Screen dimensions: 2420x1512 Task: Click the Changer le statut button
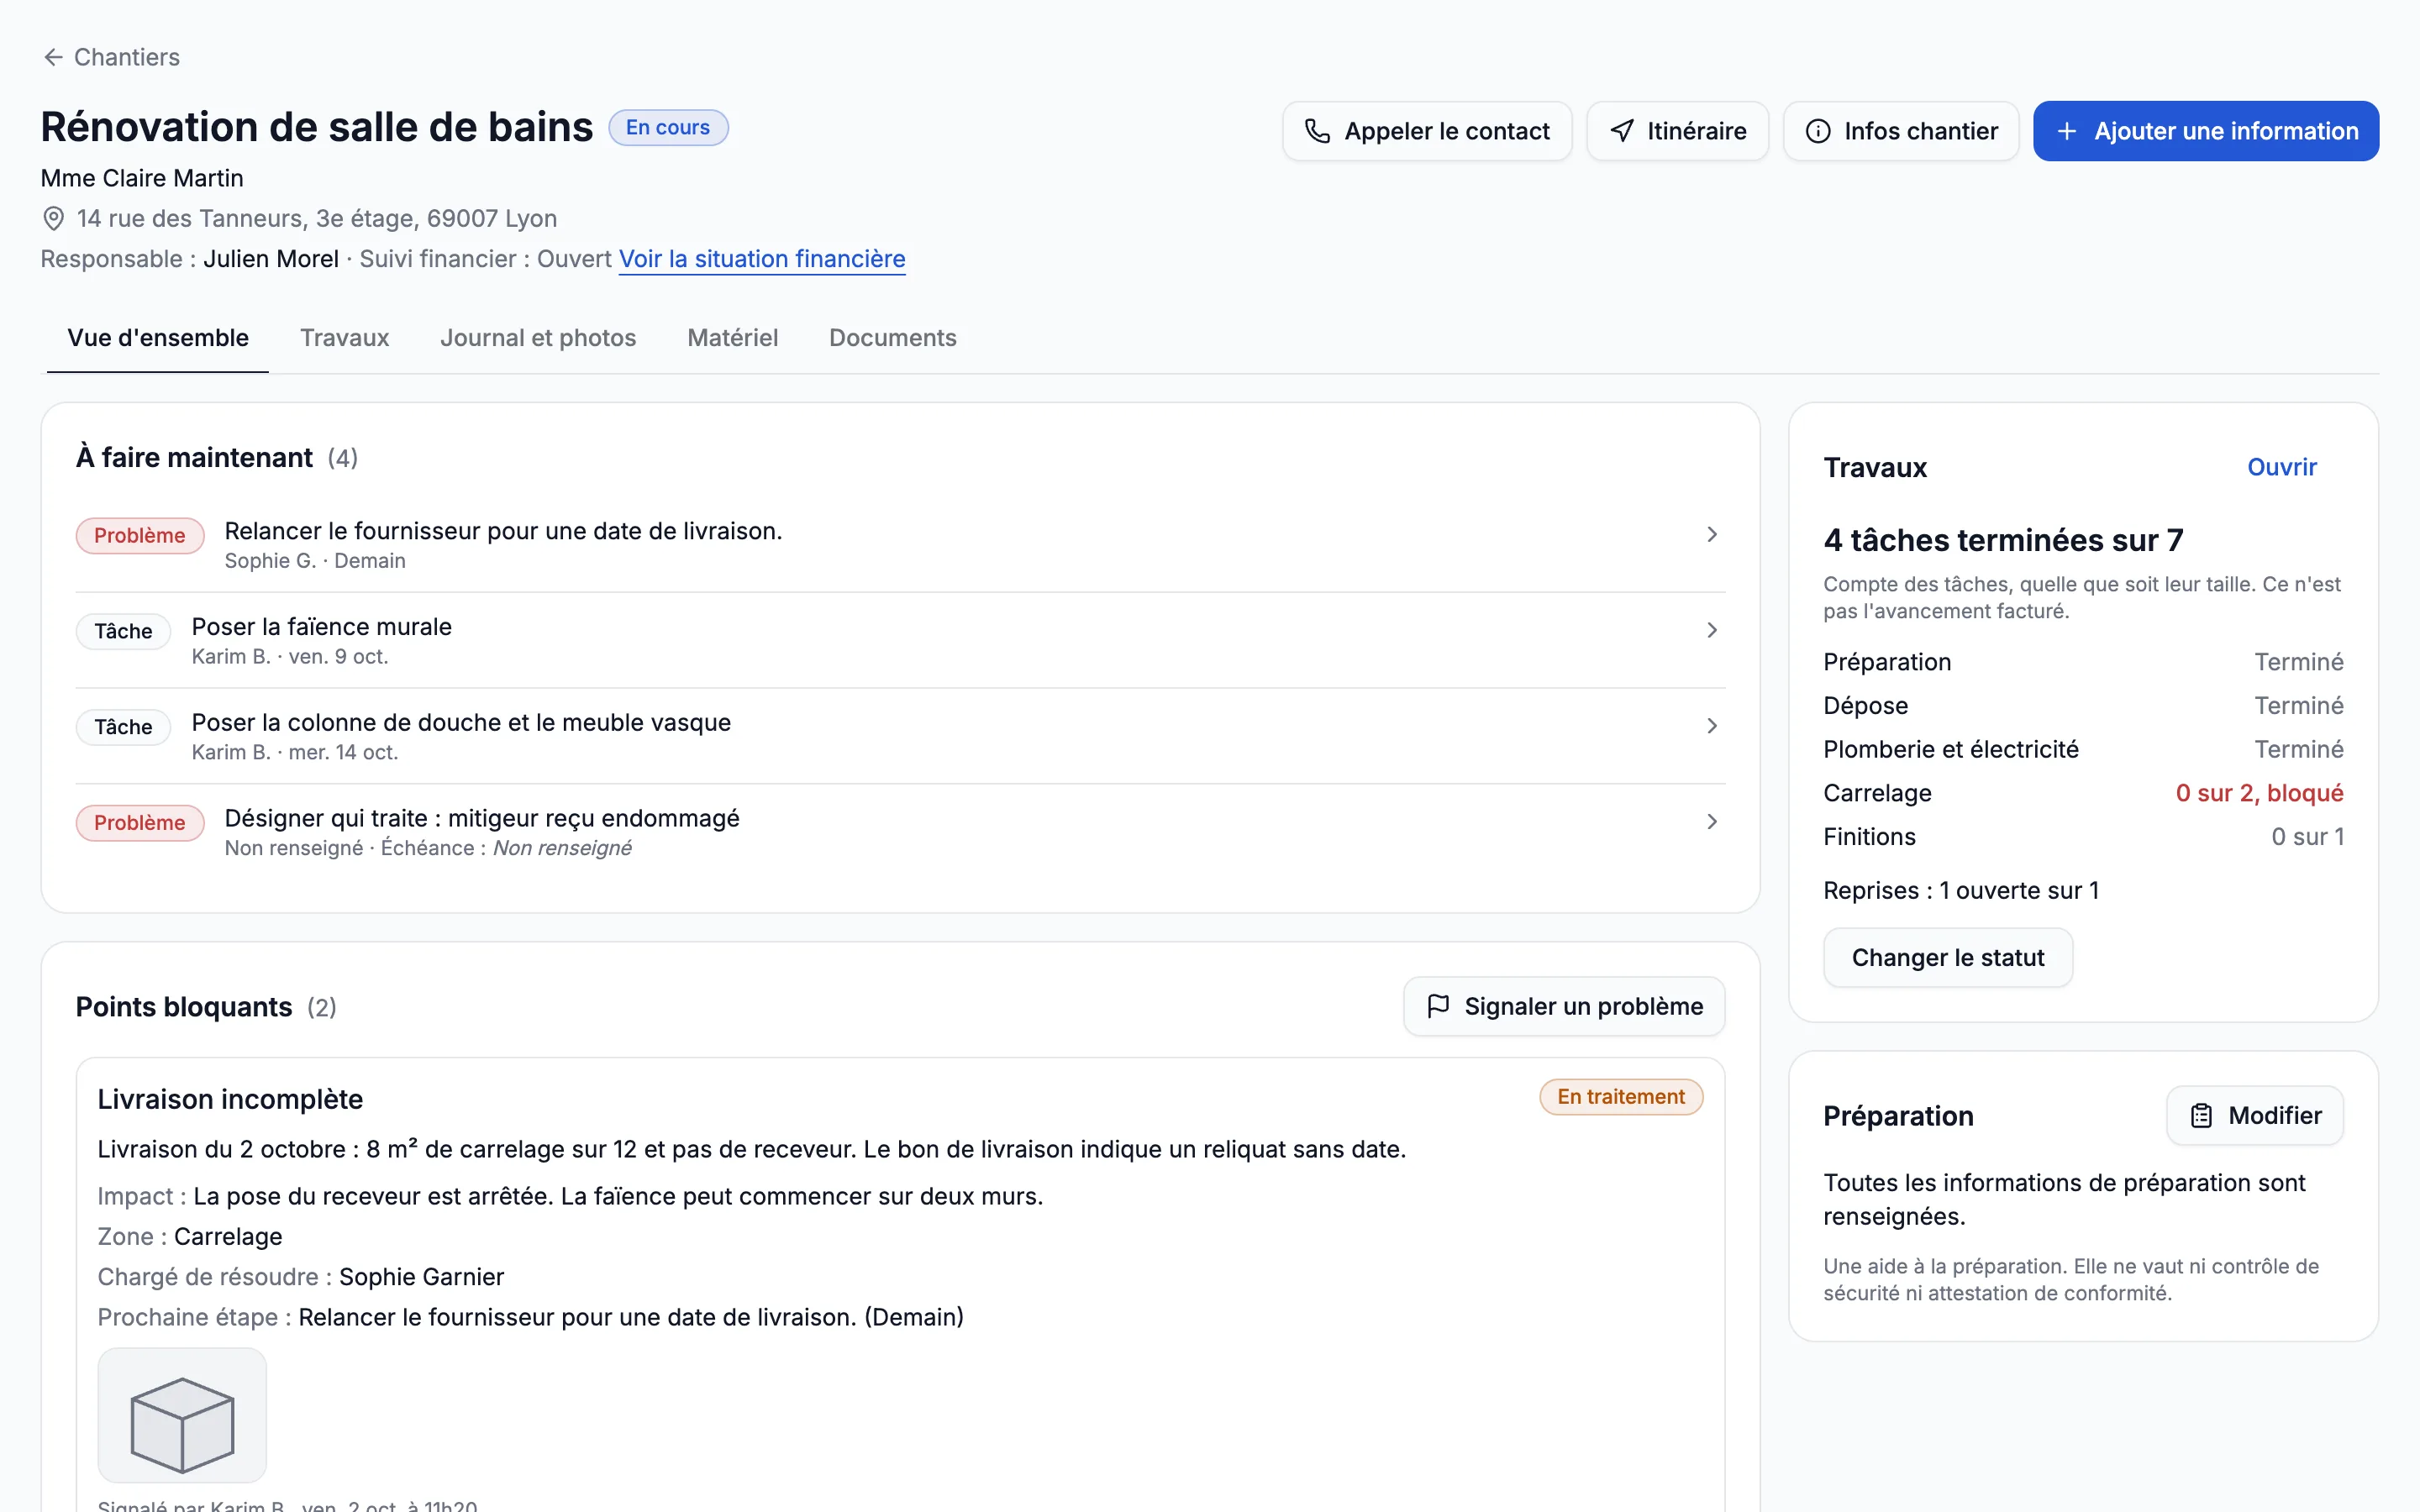click(x=1947, y=957)
